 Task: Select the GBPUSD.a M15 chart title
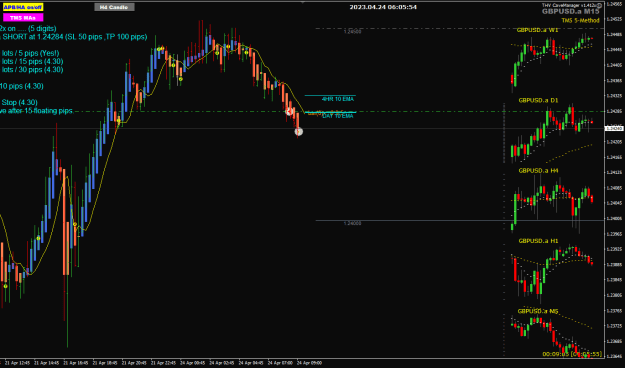[570, 12]
